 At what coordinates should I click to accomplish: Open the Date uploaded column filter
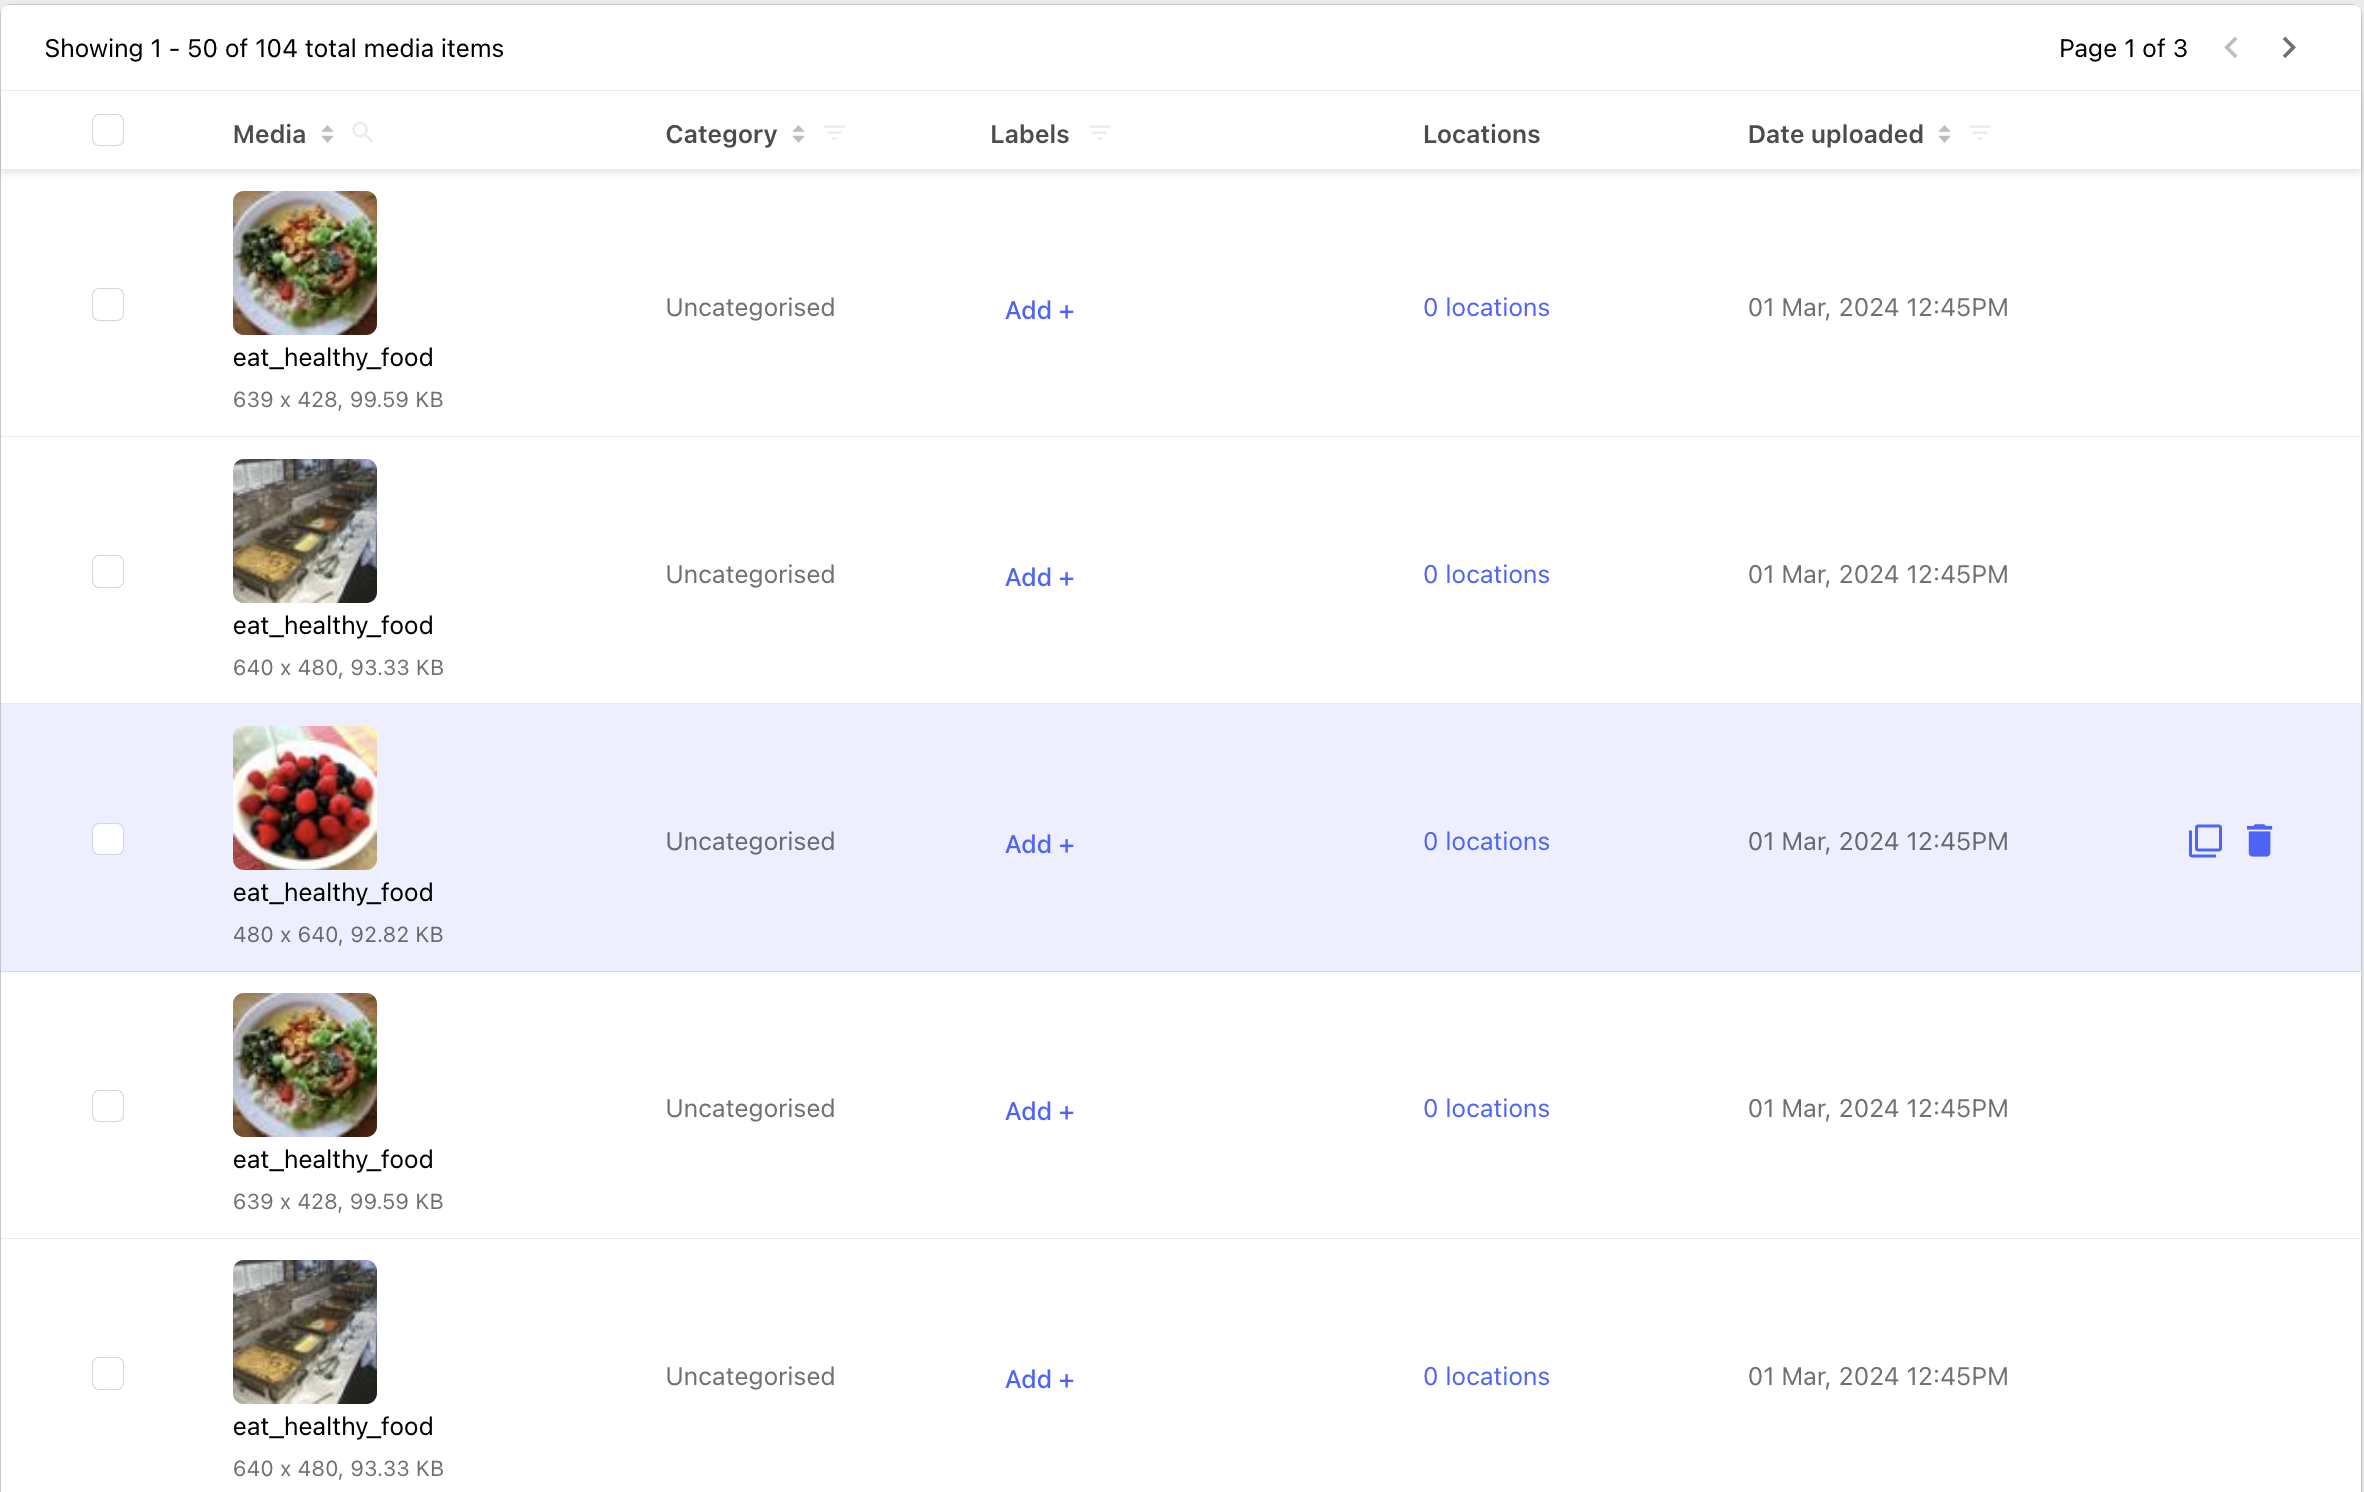pyautogui.click(x=1980, y=133)
